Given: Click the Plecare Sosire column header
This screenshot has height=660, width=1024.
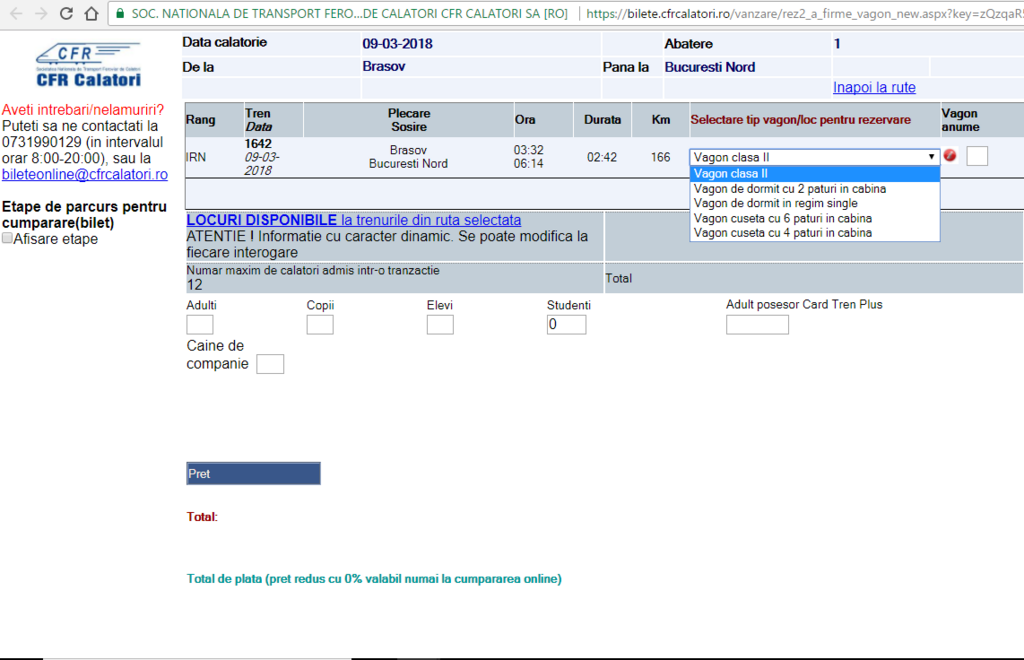Looking at the screenshot, I should [x=409, y=120].
